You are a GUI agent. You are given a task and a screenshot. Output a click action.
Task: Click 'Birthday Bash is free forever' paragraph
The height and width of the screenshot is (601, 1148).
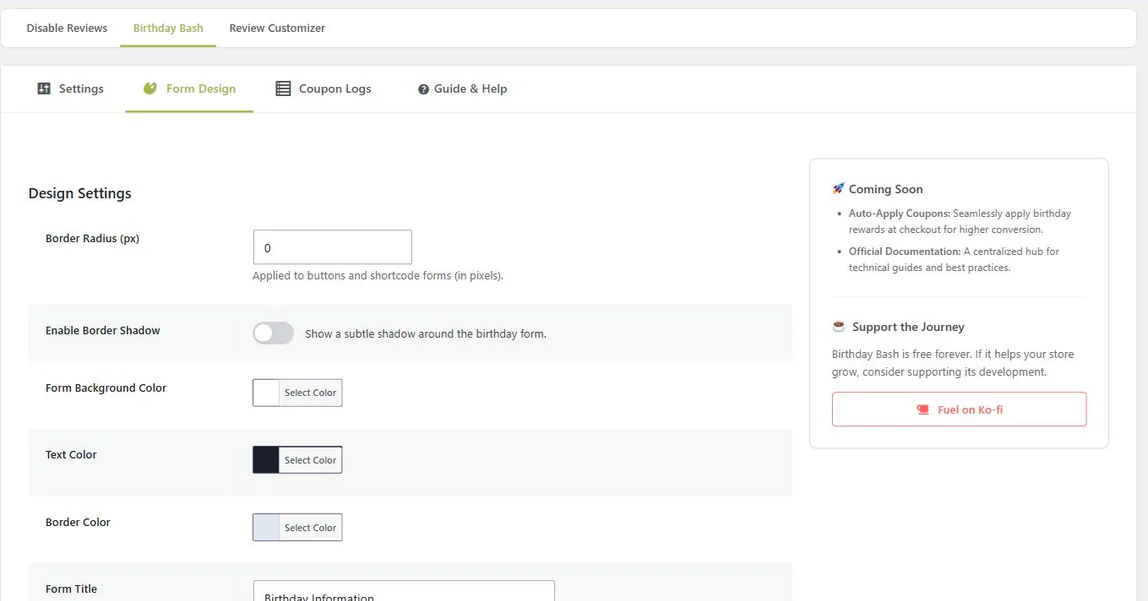[x=953, y=363]
